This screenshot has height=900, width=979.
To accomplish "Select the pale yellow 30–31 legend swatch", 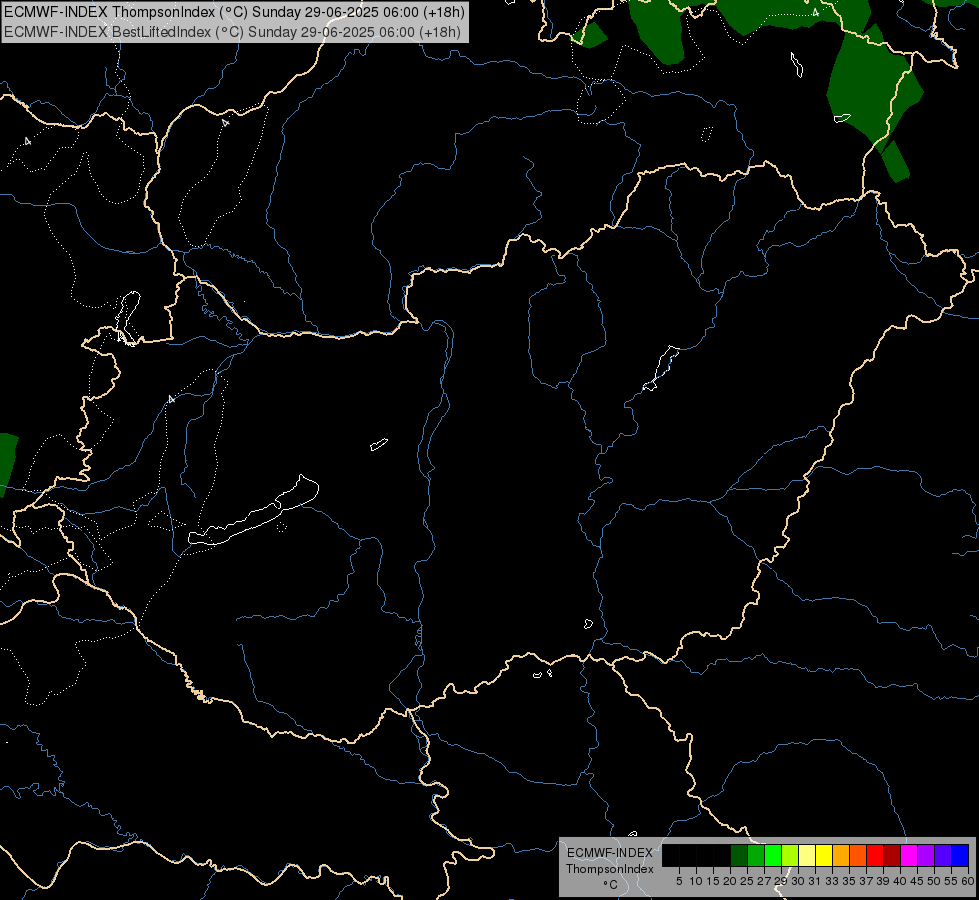I will tap(807, 855).
